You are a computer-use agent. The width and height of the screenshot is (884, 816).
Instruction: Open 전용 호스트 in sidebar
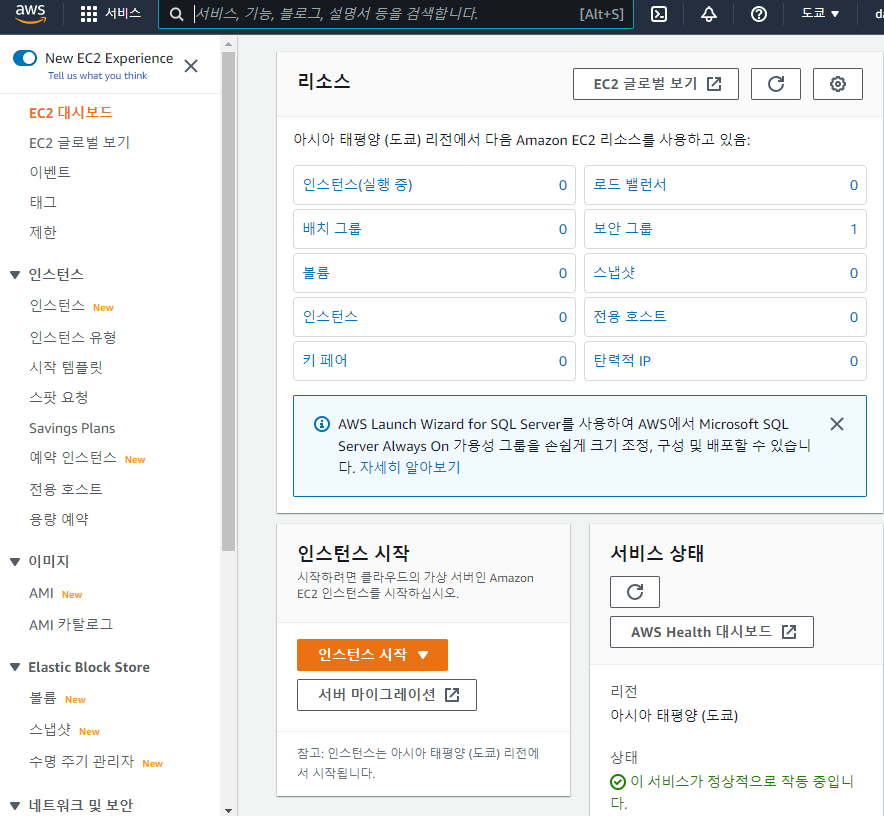click(66, 489)
